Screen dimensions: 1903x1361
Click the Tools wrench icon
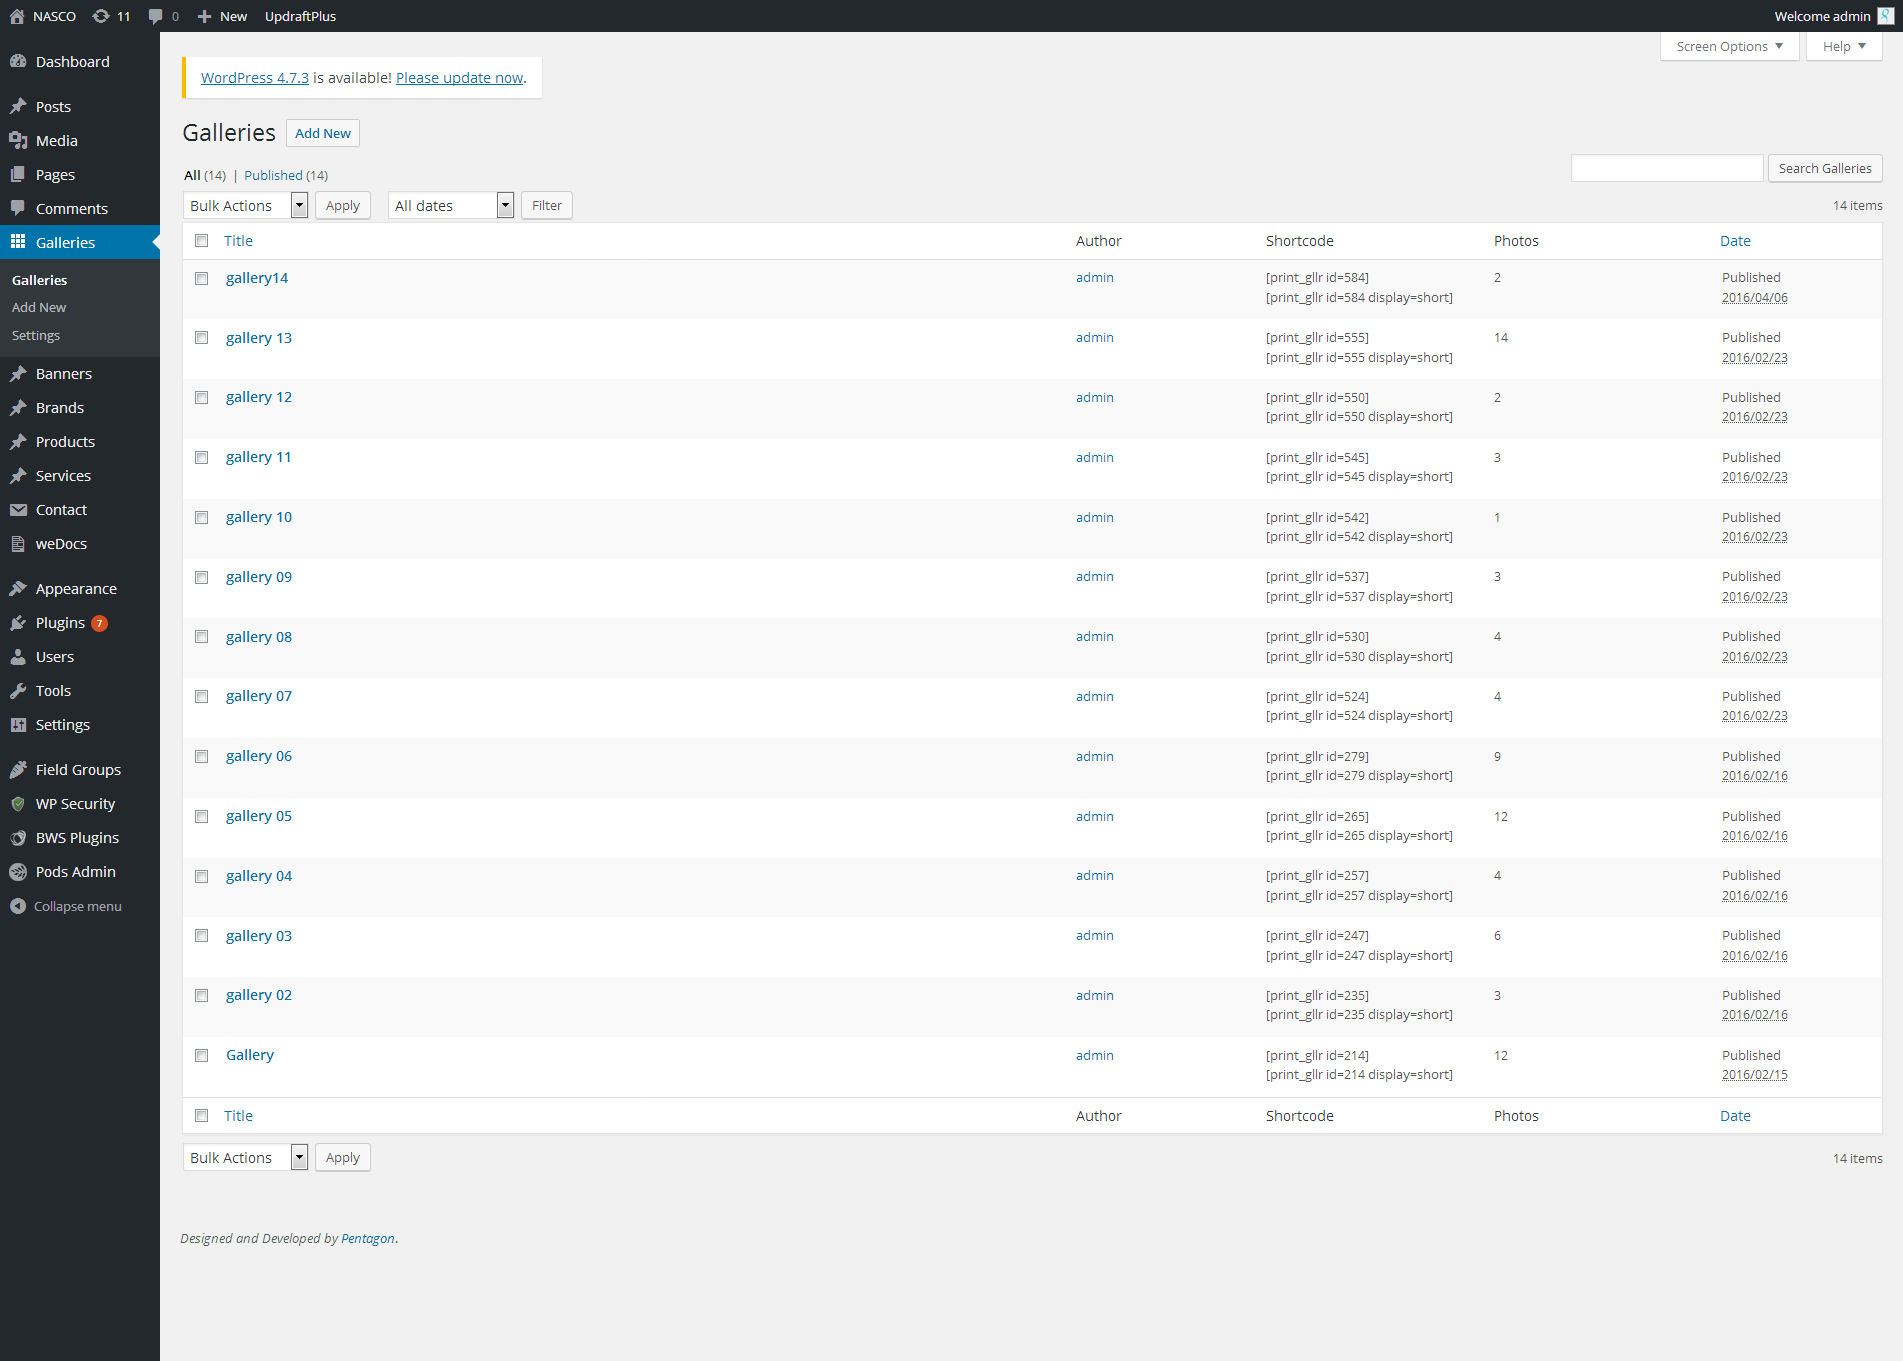[18, 691]
